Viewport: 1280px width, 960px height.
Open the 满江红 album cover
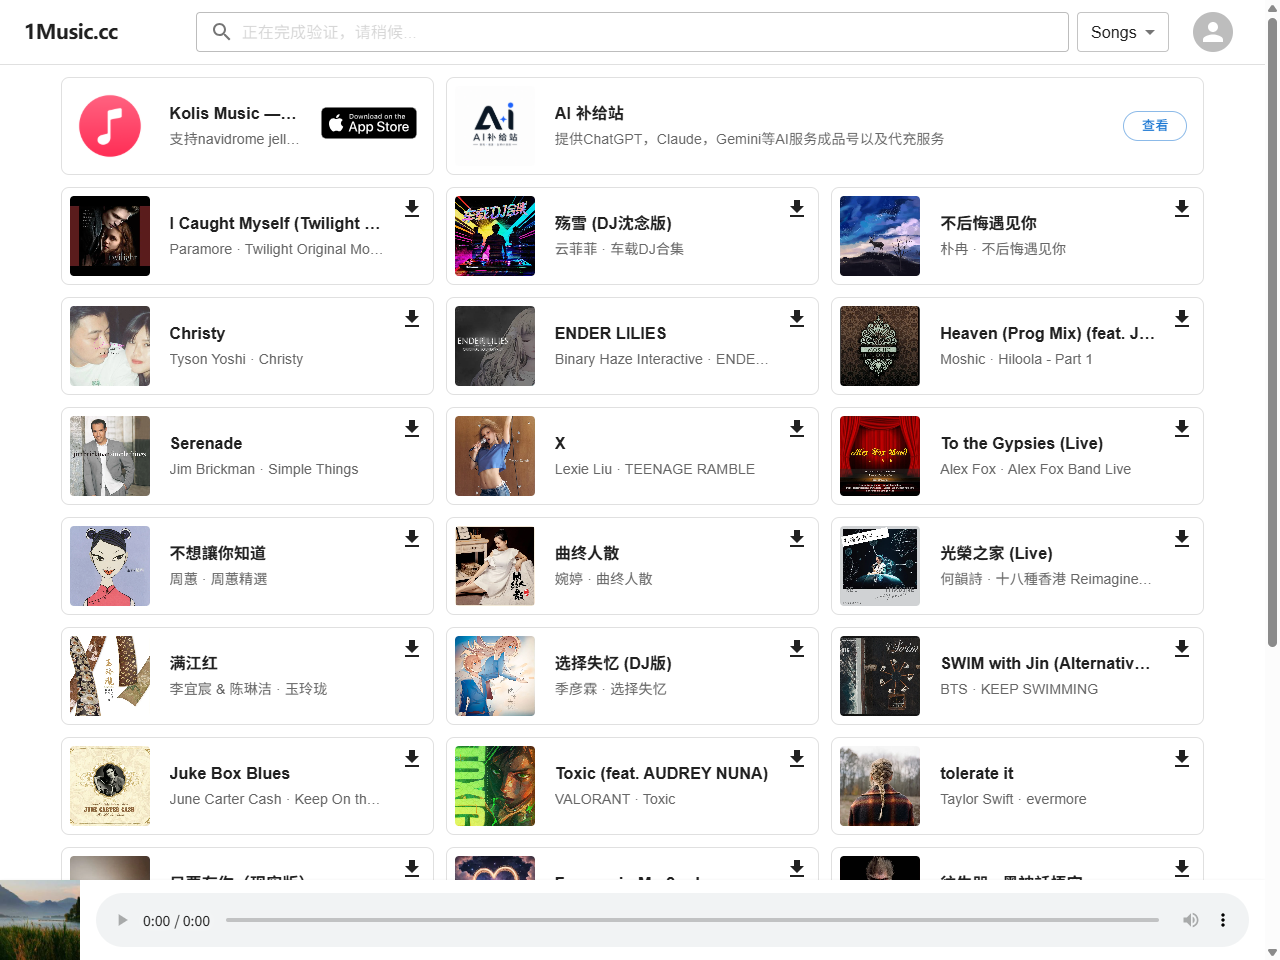pyautogui.click(x=110, y=676)
